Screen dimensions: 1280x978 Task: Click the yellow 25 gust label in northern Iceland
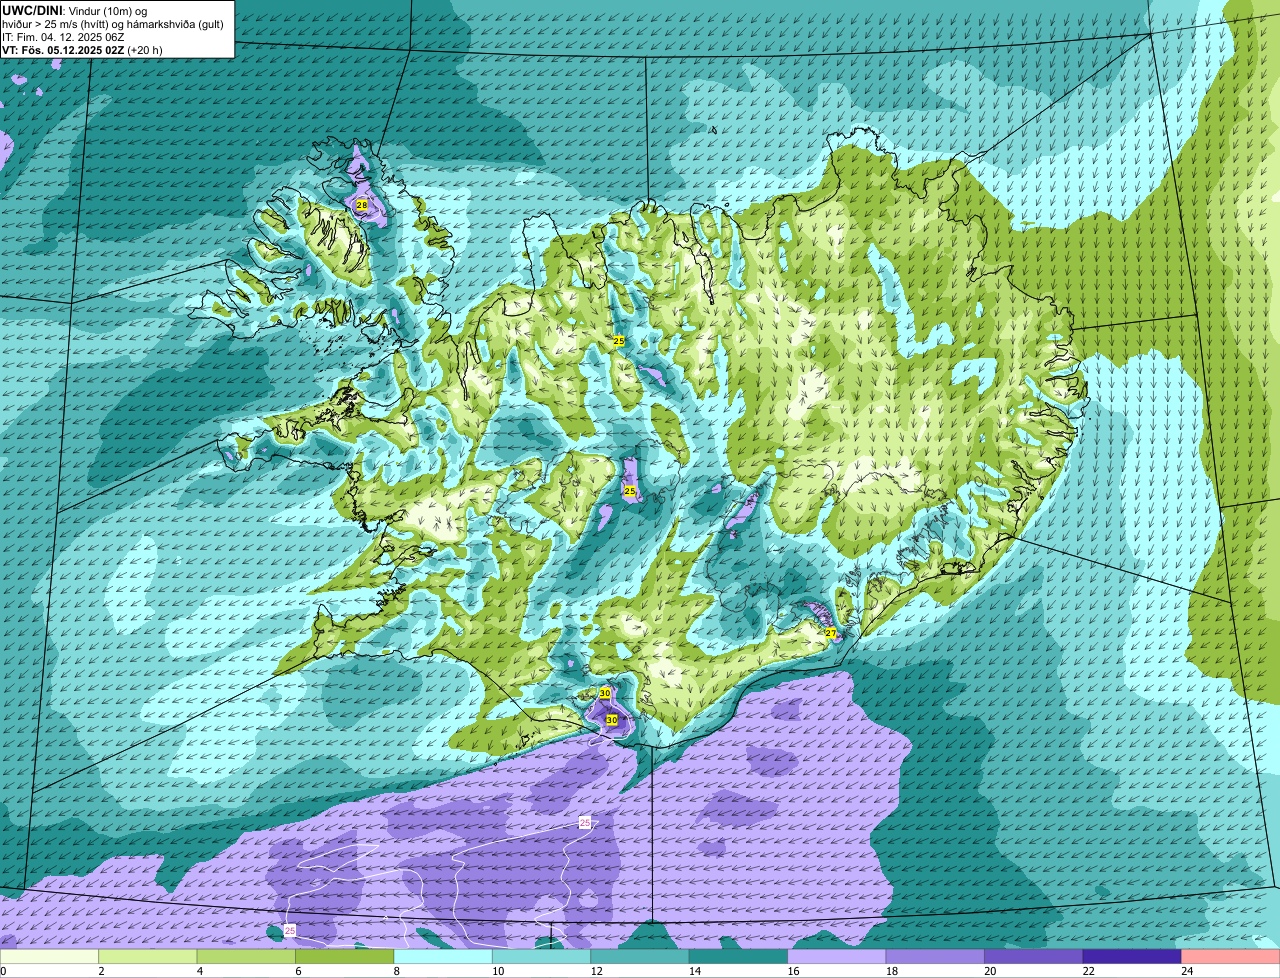[619, 341]
